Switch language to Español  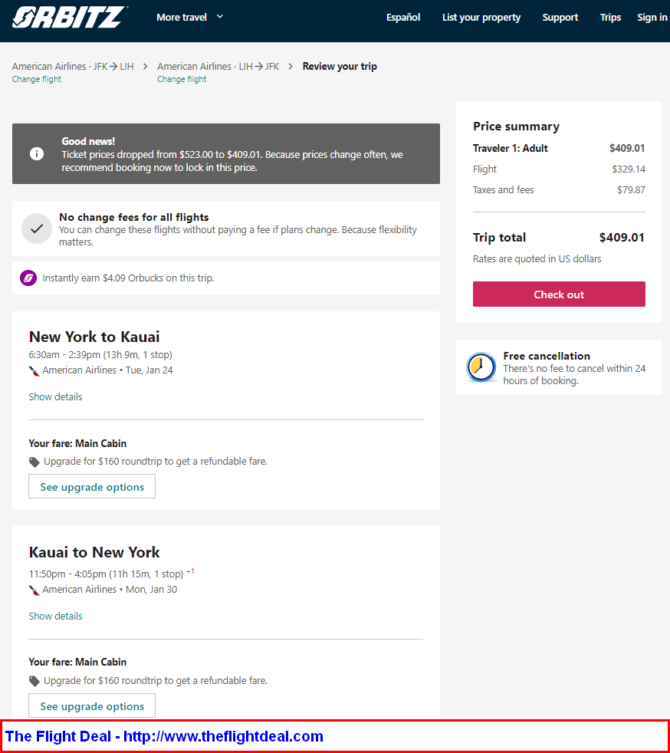coord(403,17)
